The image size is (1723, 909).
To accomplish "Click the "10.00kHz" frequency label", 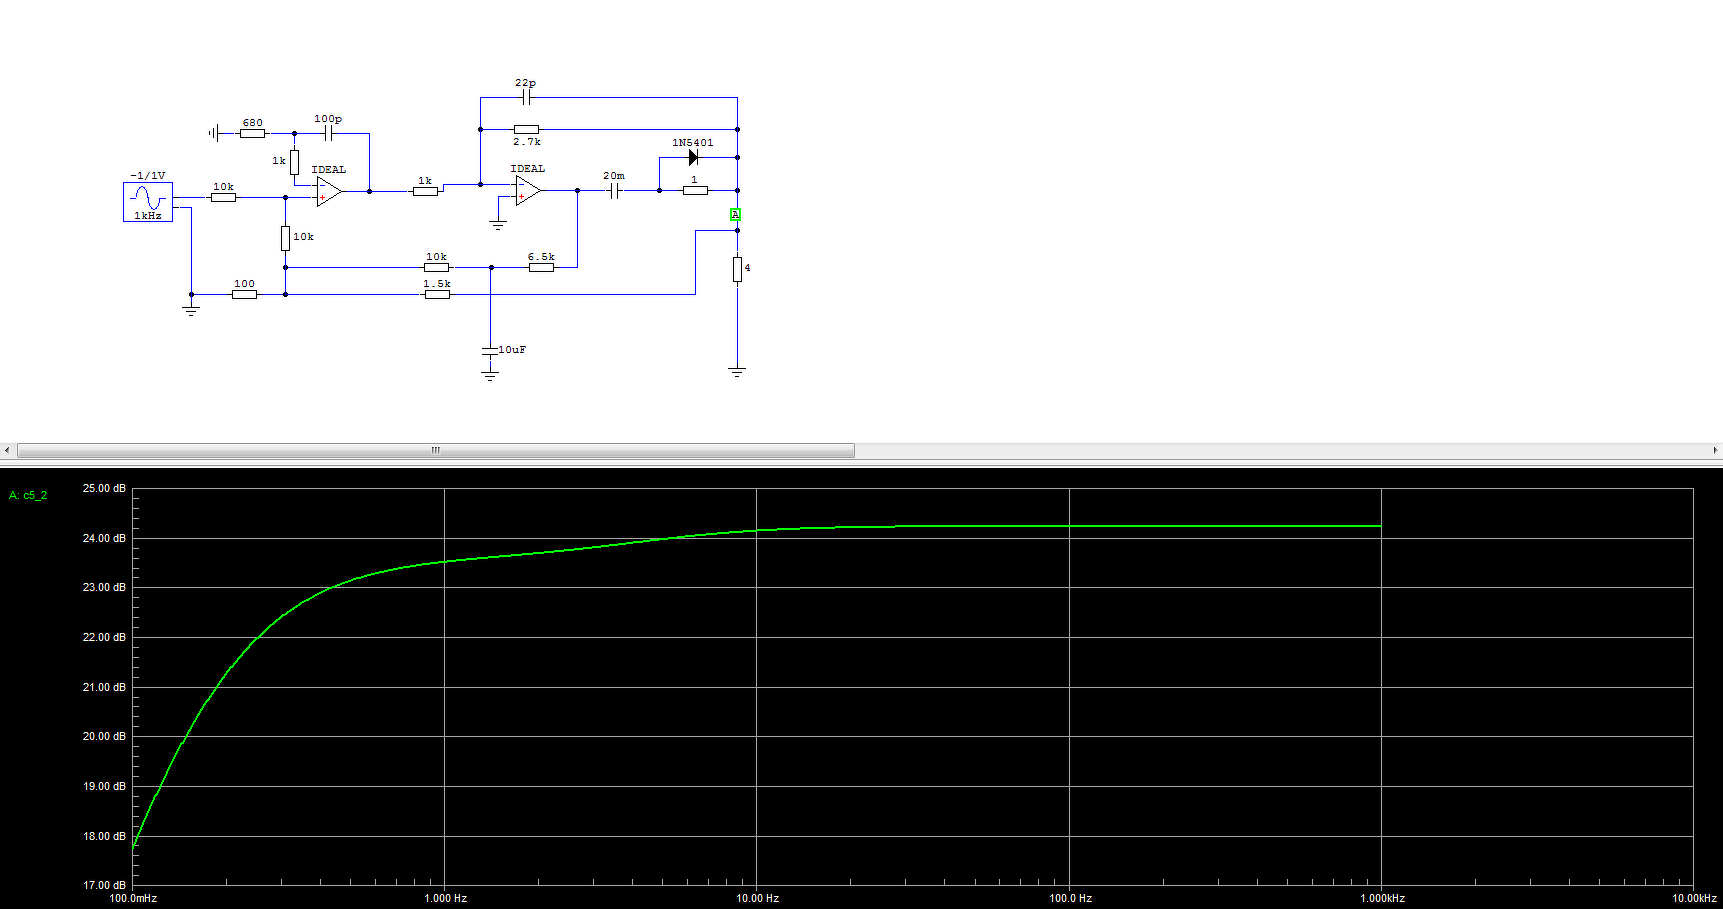I will 1695,898.
